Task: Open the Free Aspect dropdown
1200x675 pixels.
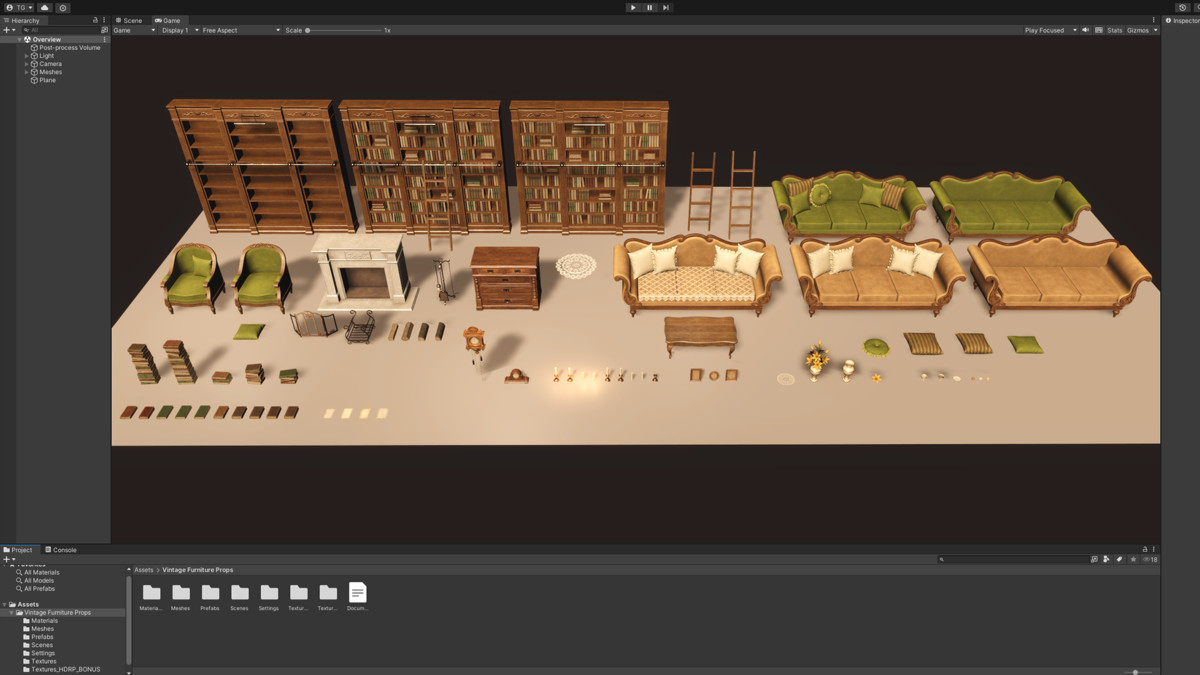Action: coord(241,30)
